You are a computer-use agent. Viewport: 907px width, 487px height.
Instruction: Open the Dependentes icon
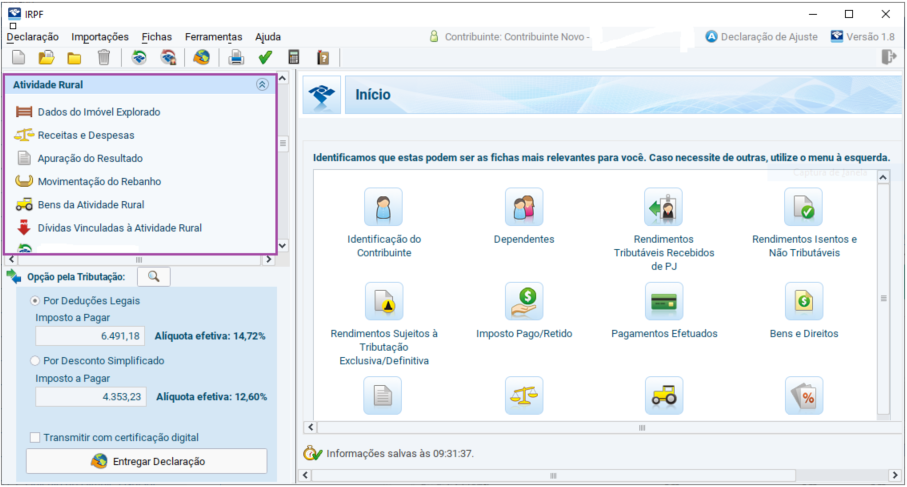pos(524,206)
